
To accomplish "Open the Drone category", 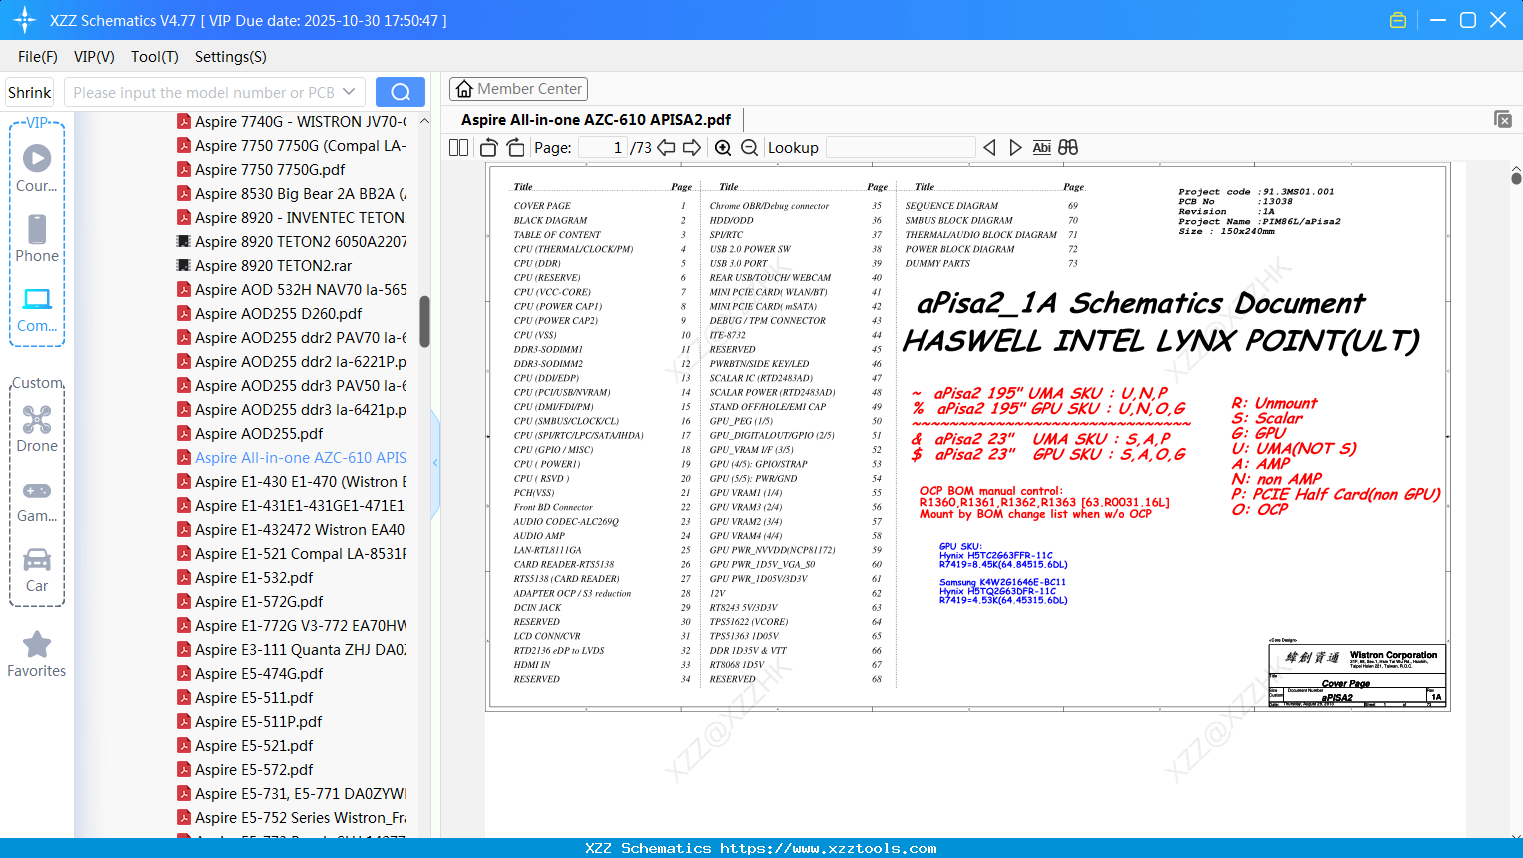I will point(37,428).
